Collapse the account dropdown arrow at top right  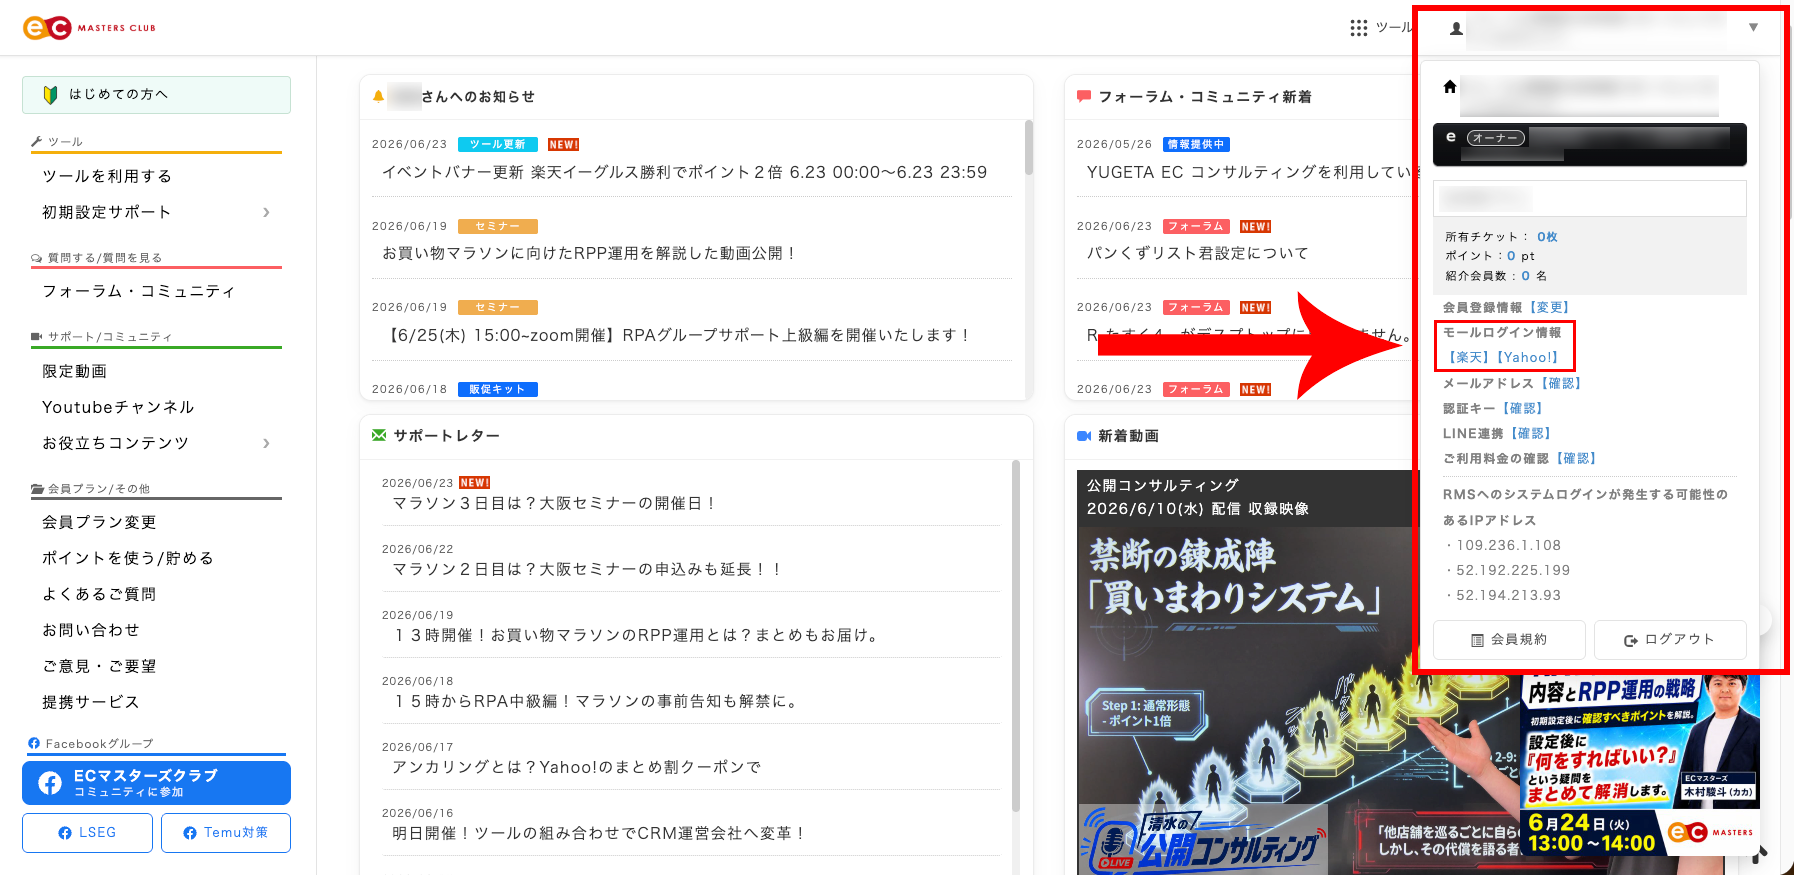pos(1753,28)
